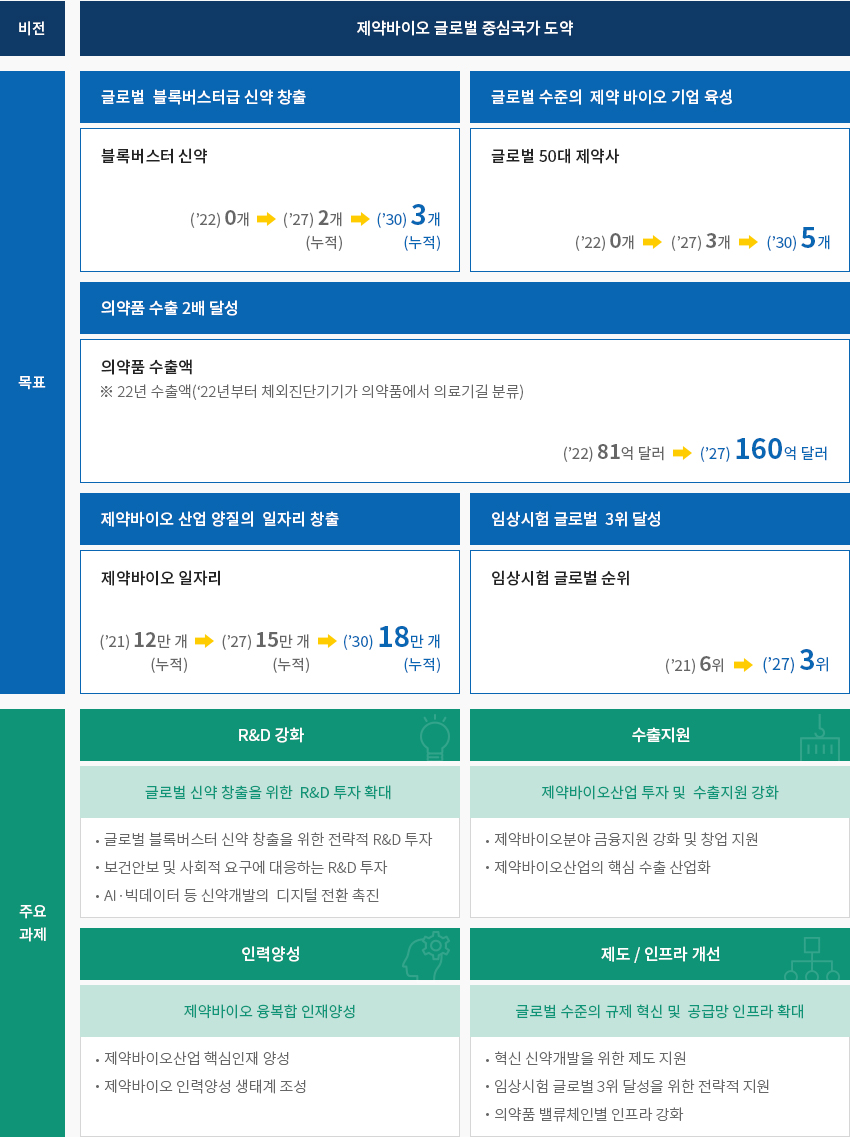Click the 임상시험 글로벌 3위 달성 header
Screen dimensions: 850x1137
pos(660,519)
